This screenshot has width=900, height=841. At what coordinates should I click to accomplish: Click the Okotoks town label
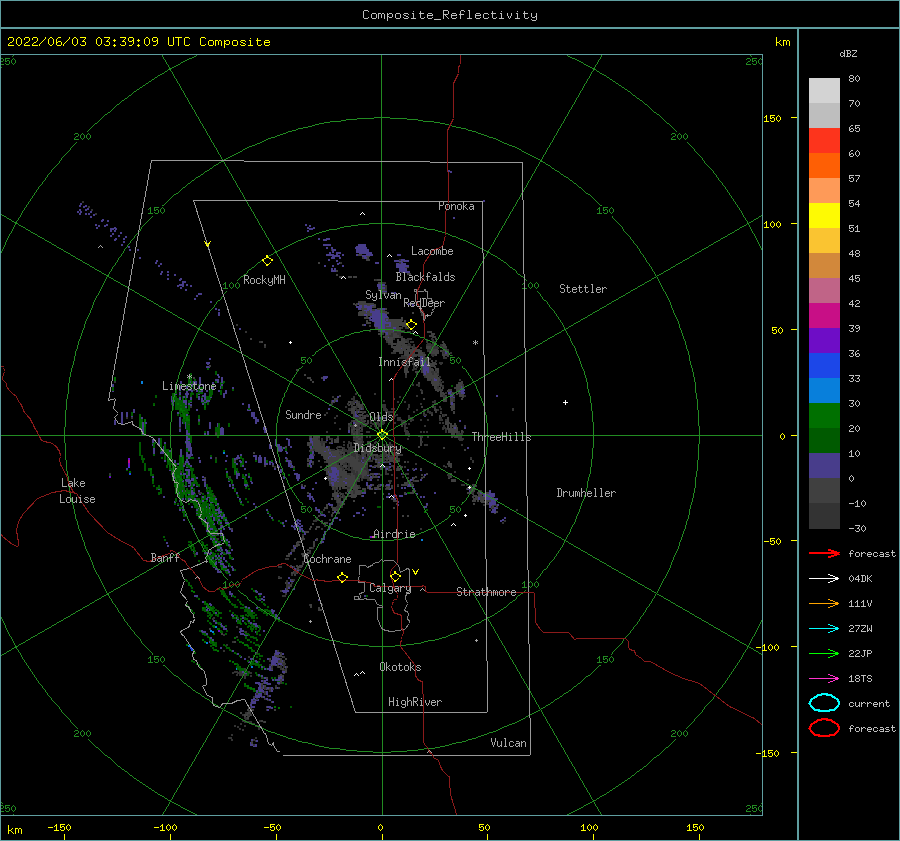tap(400, 667)
